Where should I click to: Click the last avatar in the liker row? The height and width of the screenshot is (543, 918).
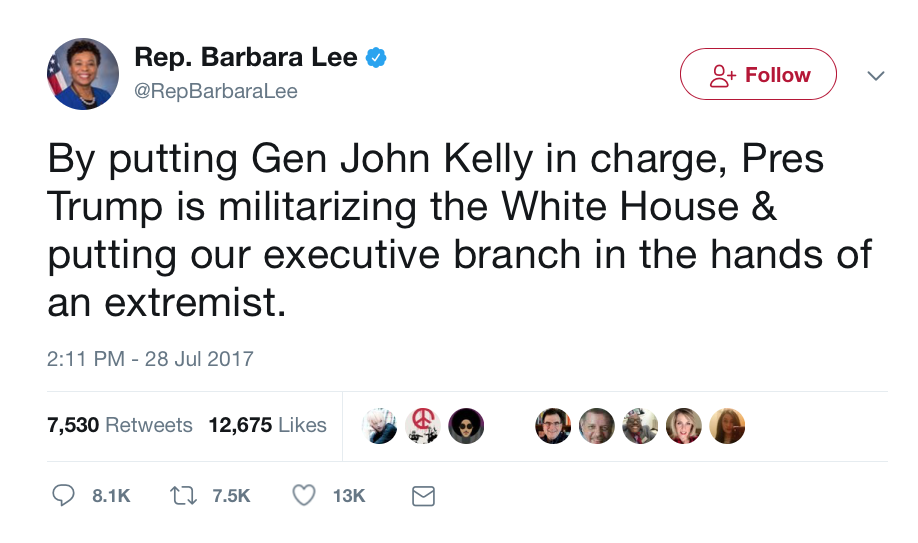(727, 425)
